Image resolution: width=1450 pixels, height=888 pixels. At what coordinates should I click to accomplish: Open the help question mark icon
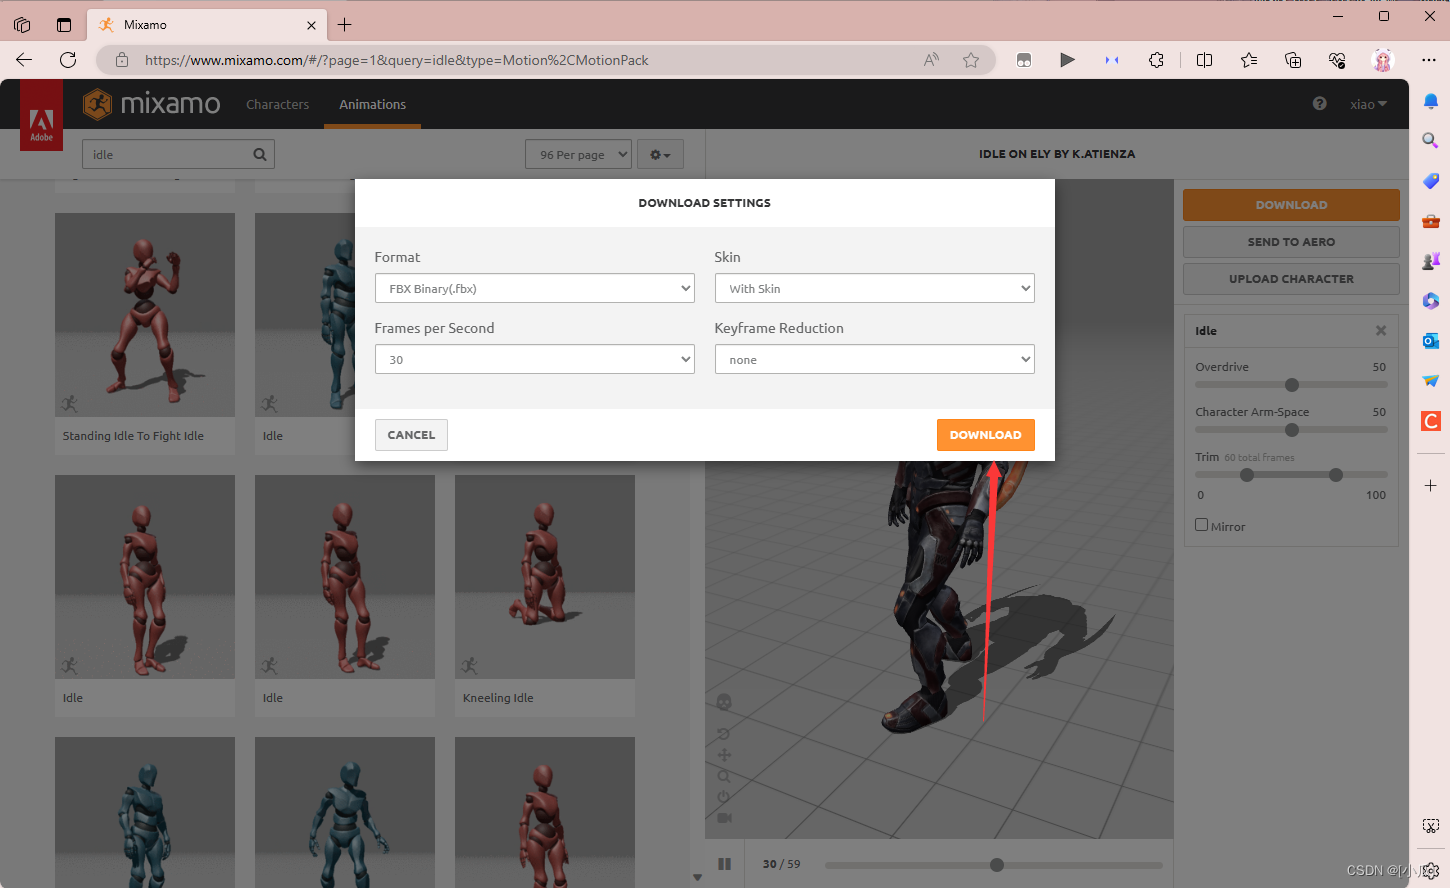(x=1319, y=104)
